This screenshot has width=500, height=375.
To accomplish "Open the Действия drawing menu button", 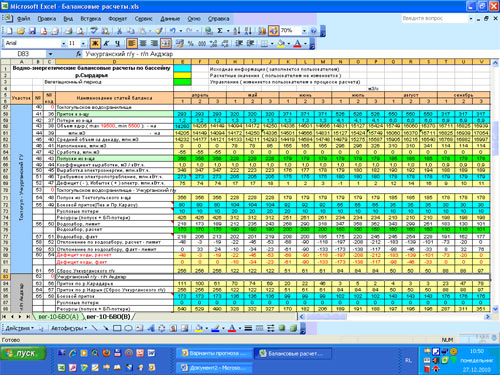I will [x=19, y=328].
